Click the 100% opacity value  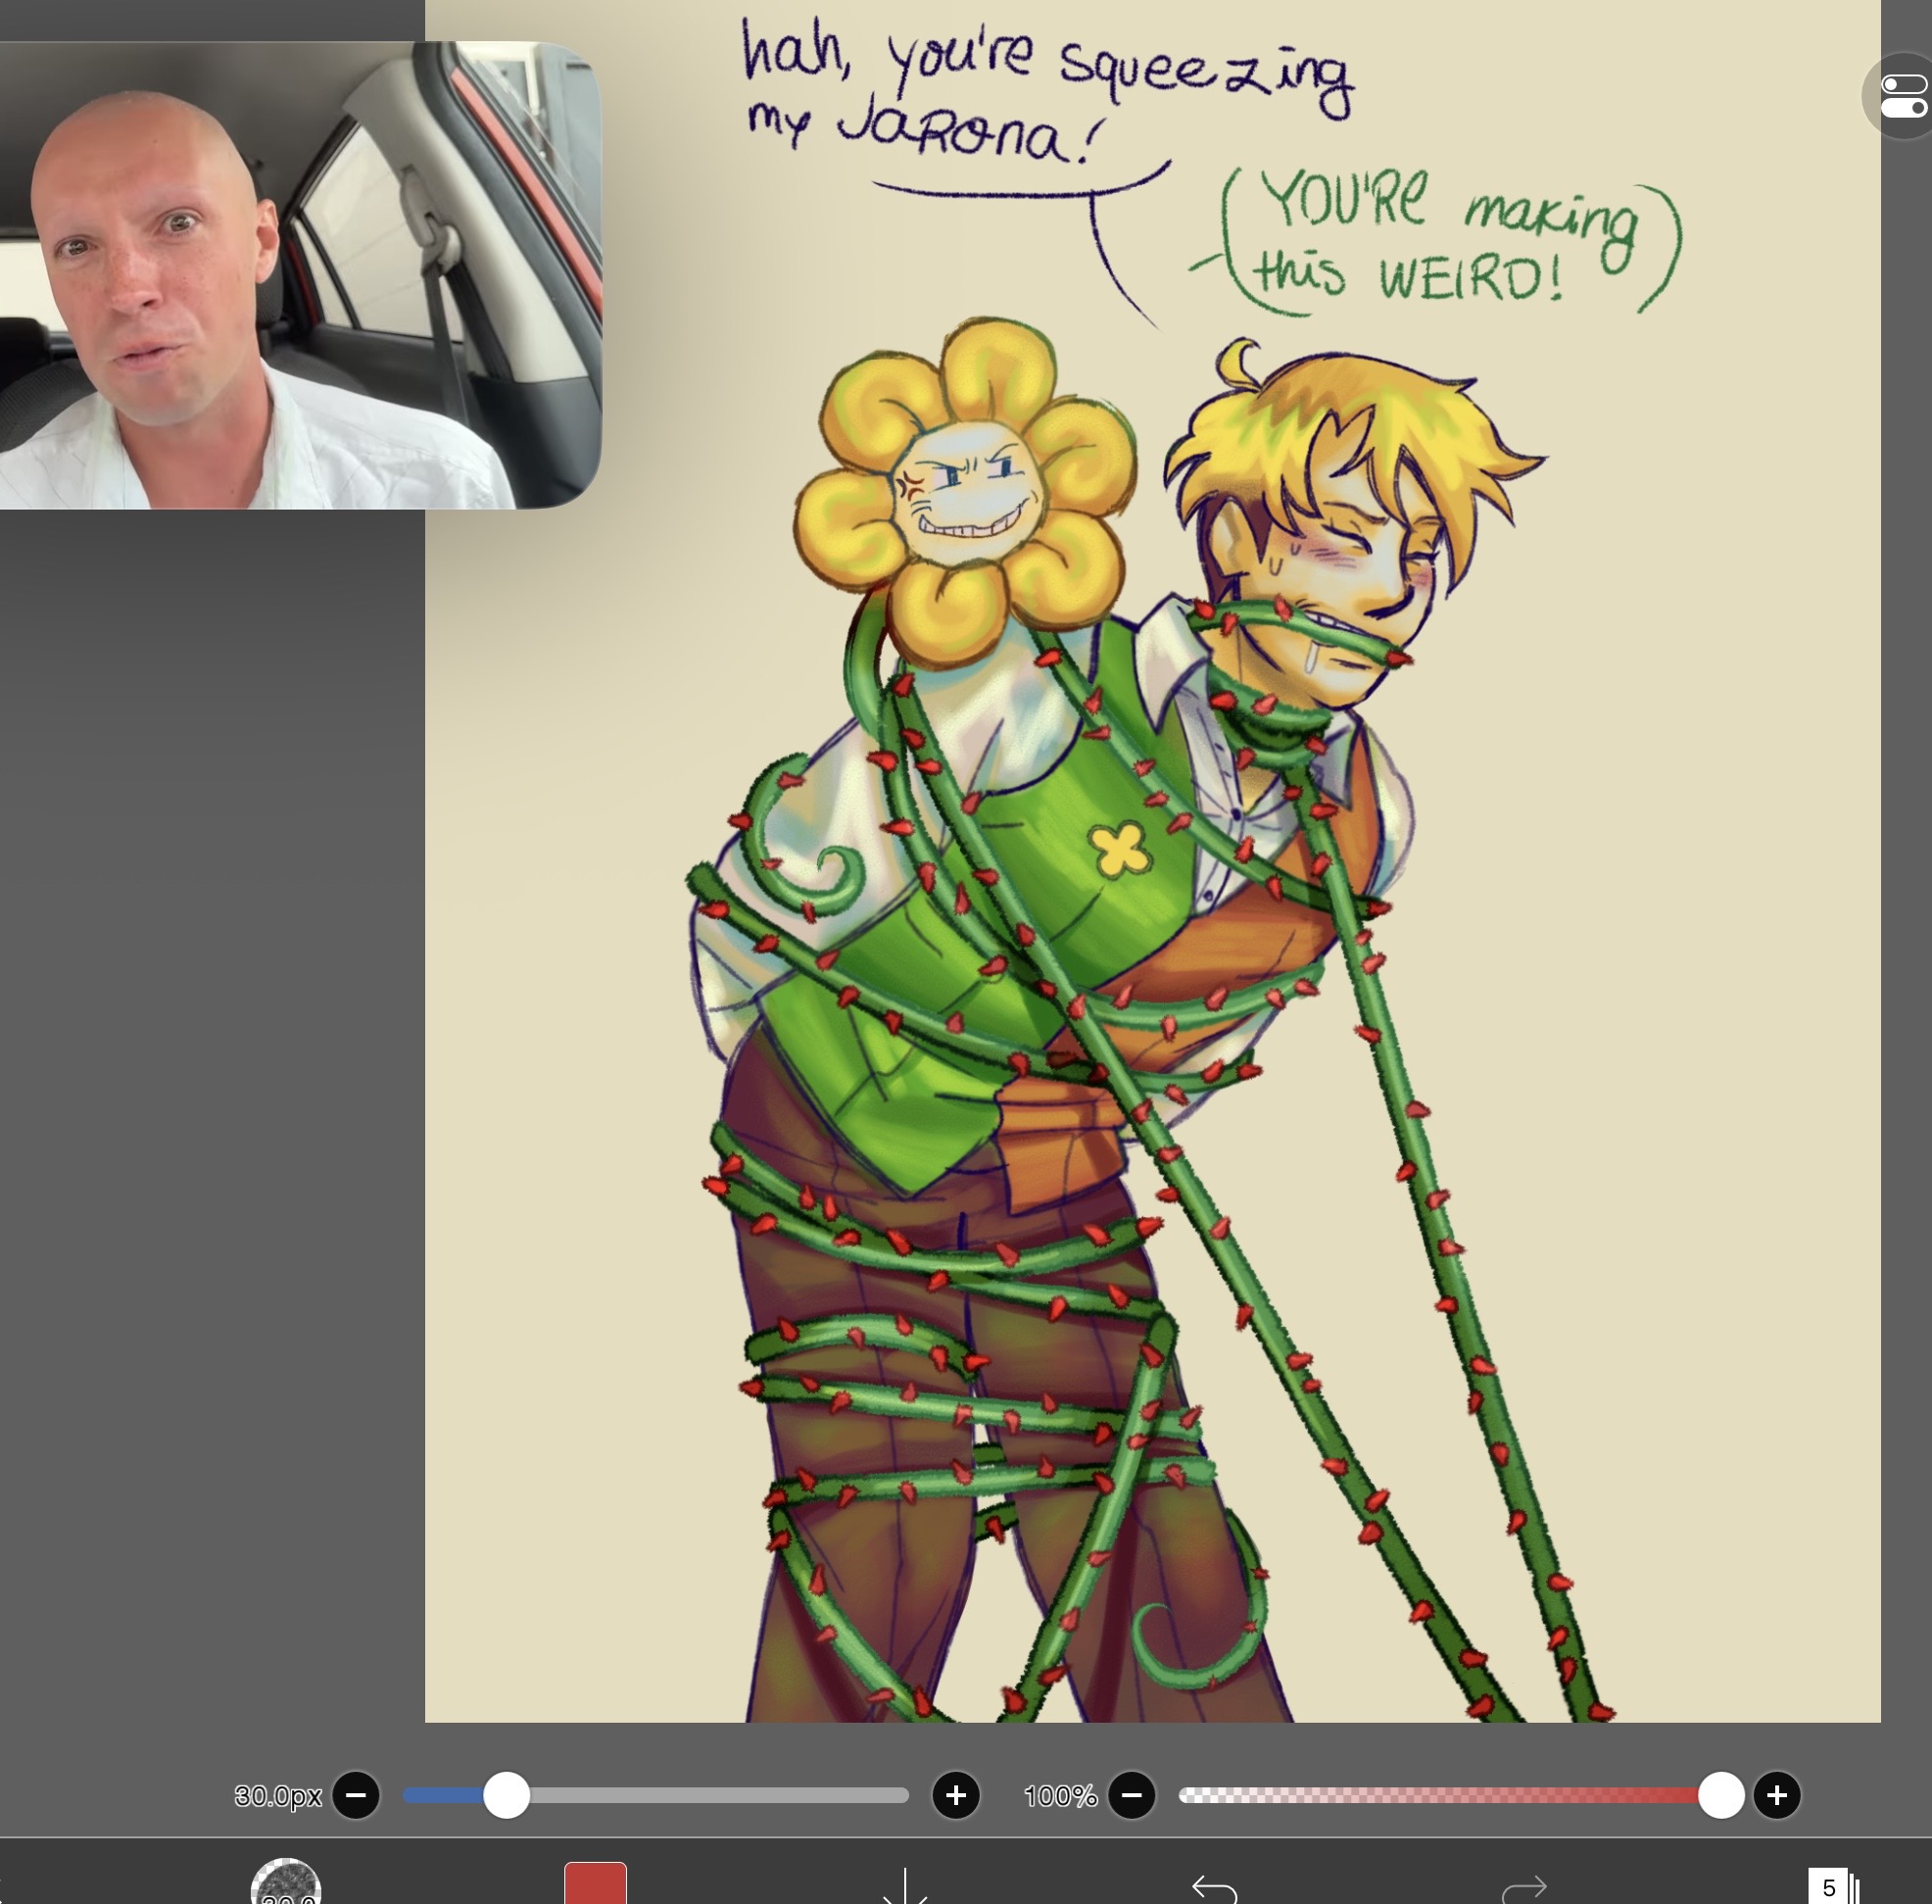(1060, 1797)
